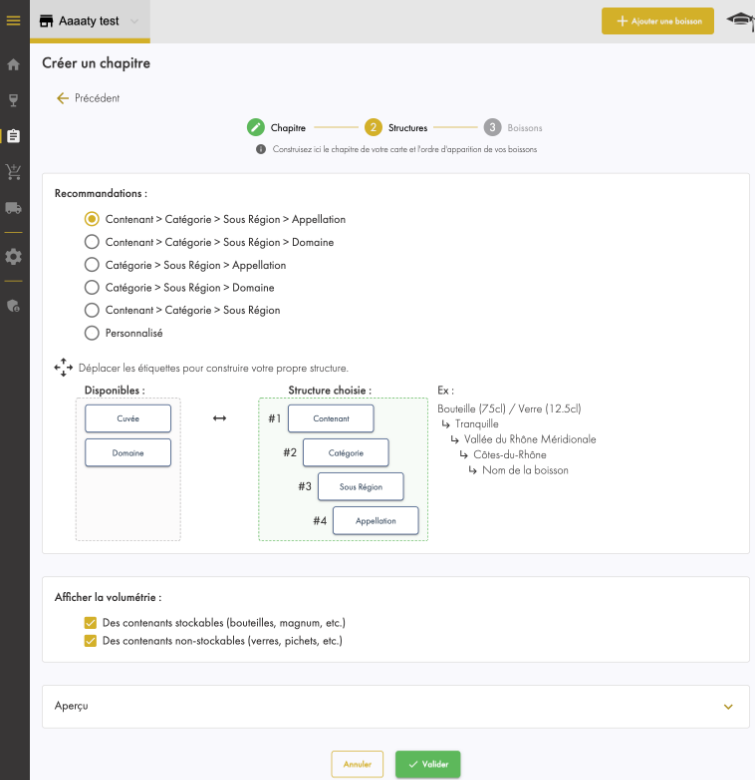Open the shopping cart sidebar icon
The width and height of the screenshot is (755, 780).
[13, 172]
